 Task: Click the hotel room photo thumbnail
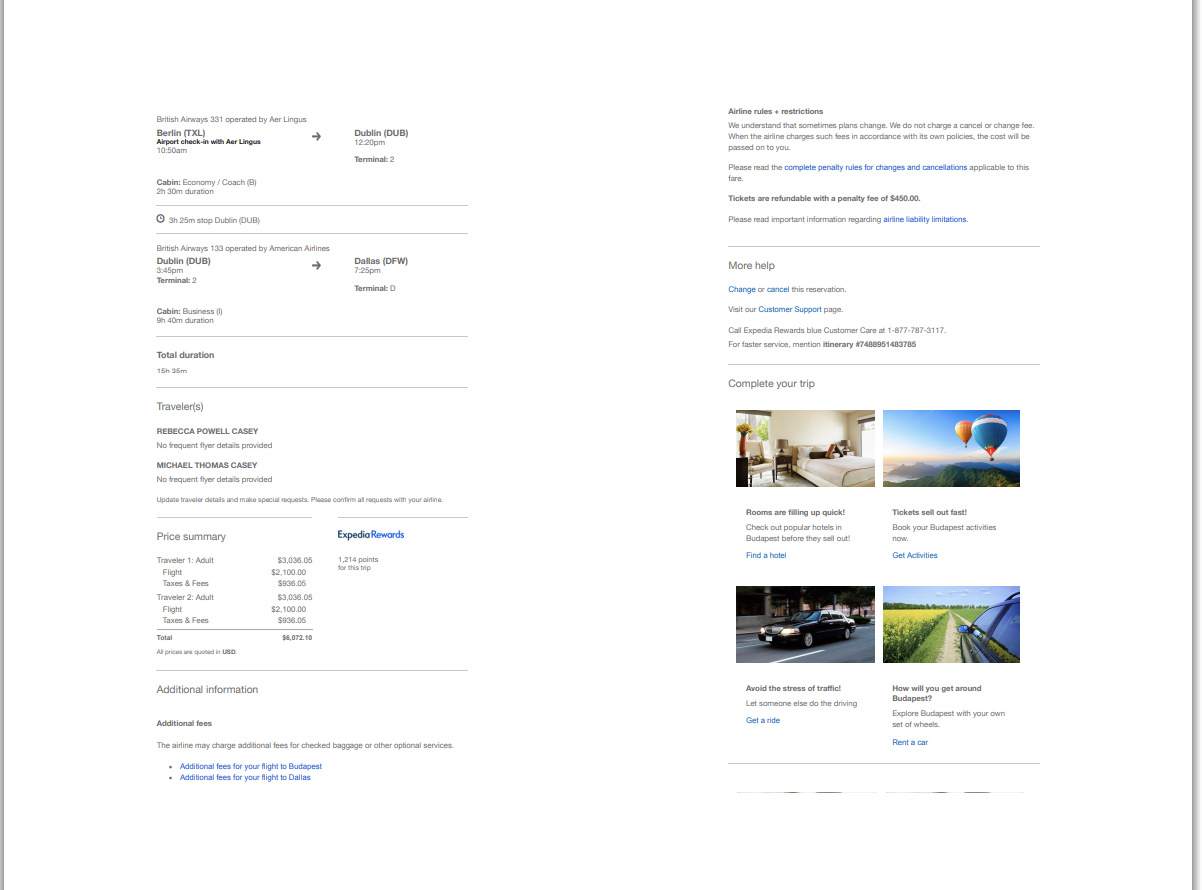tap(805, 448)
